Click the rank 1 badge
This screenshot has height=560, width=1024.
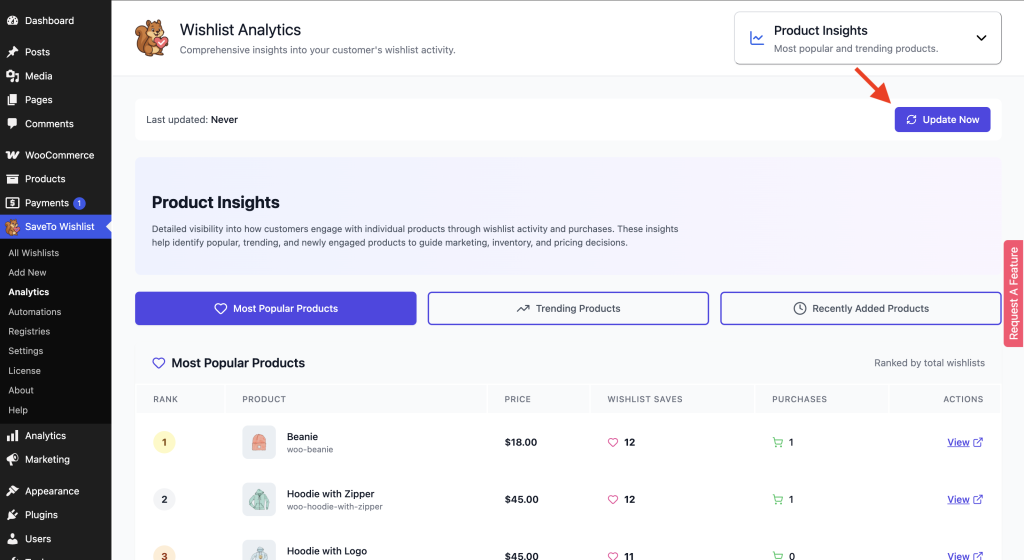164,443
